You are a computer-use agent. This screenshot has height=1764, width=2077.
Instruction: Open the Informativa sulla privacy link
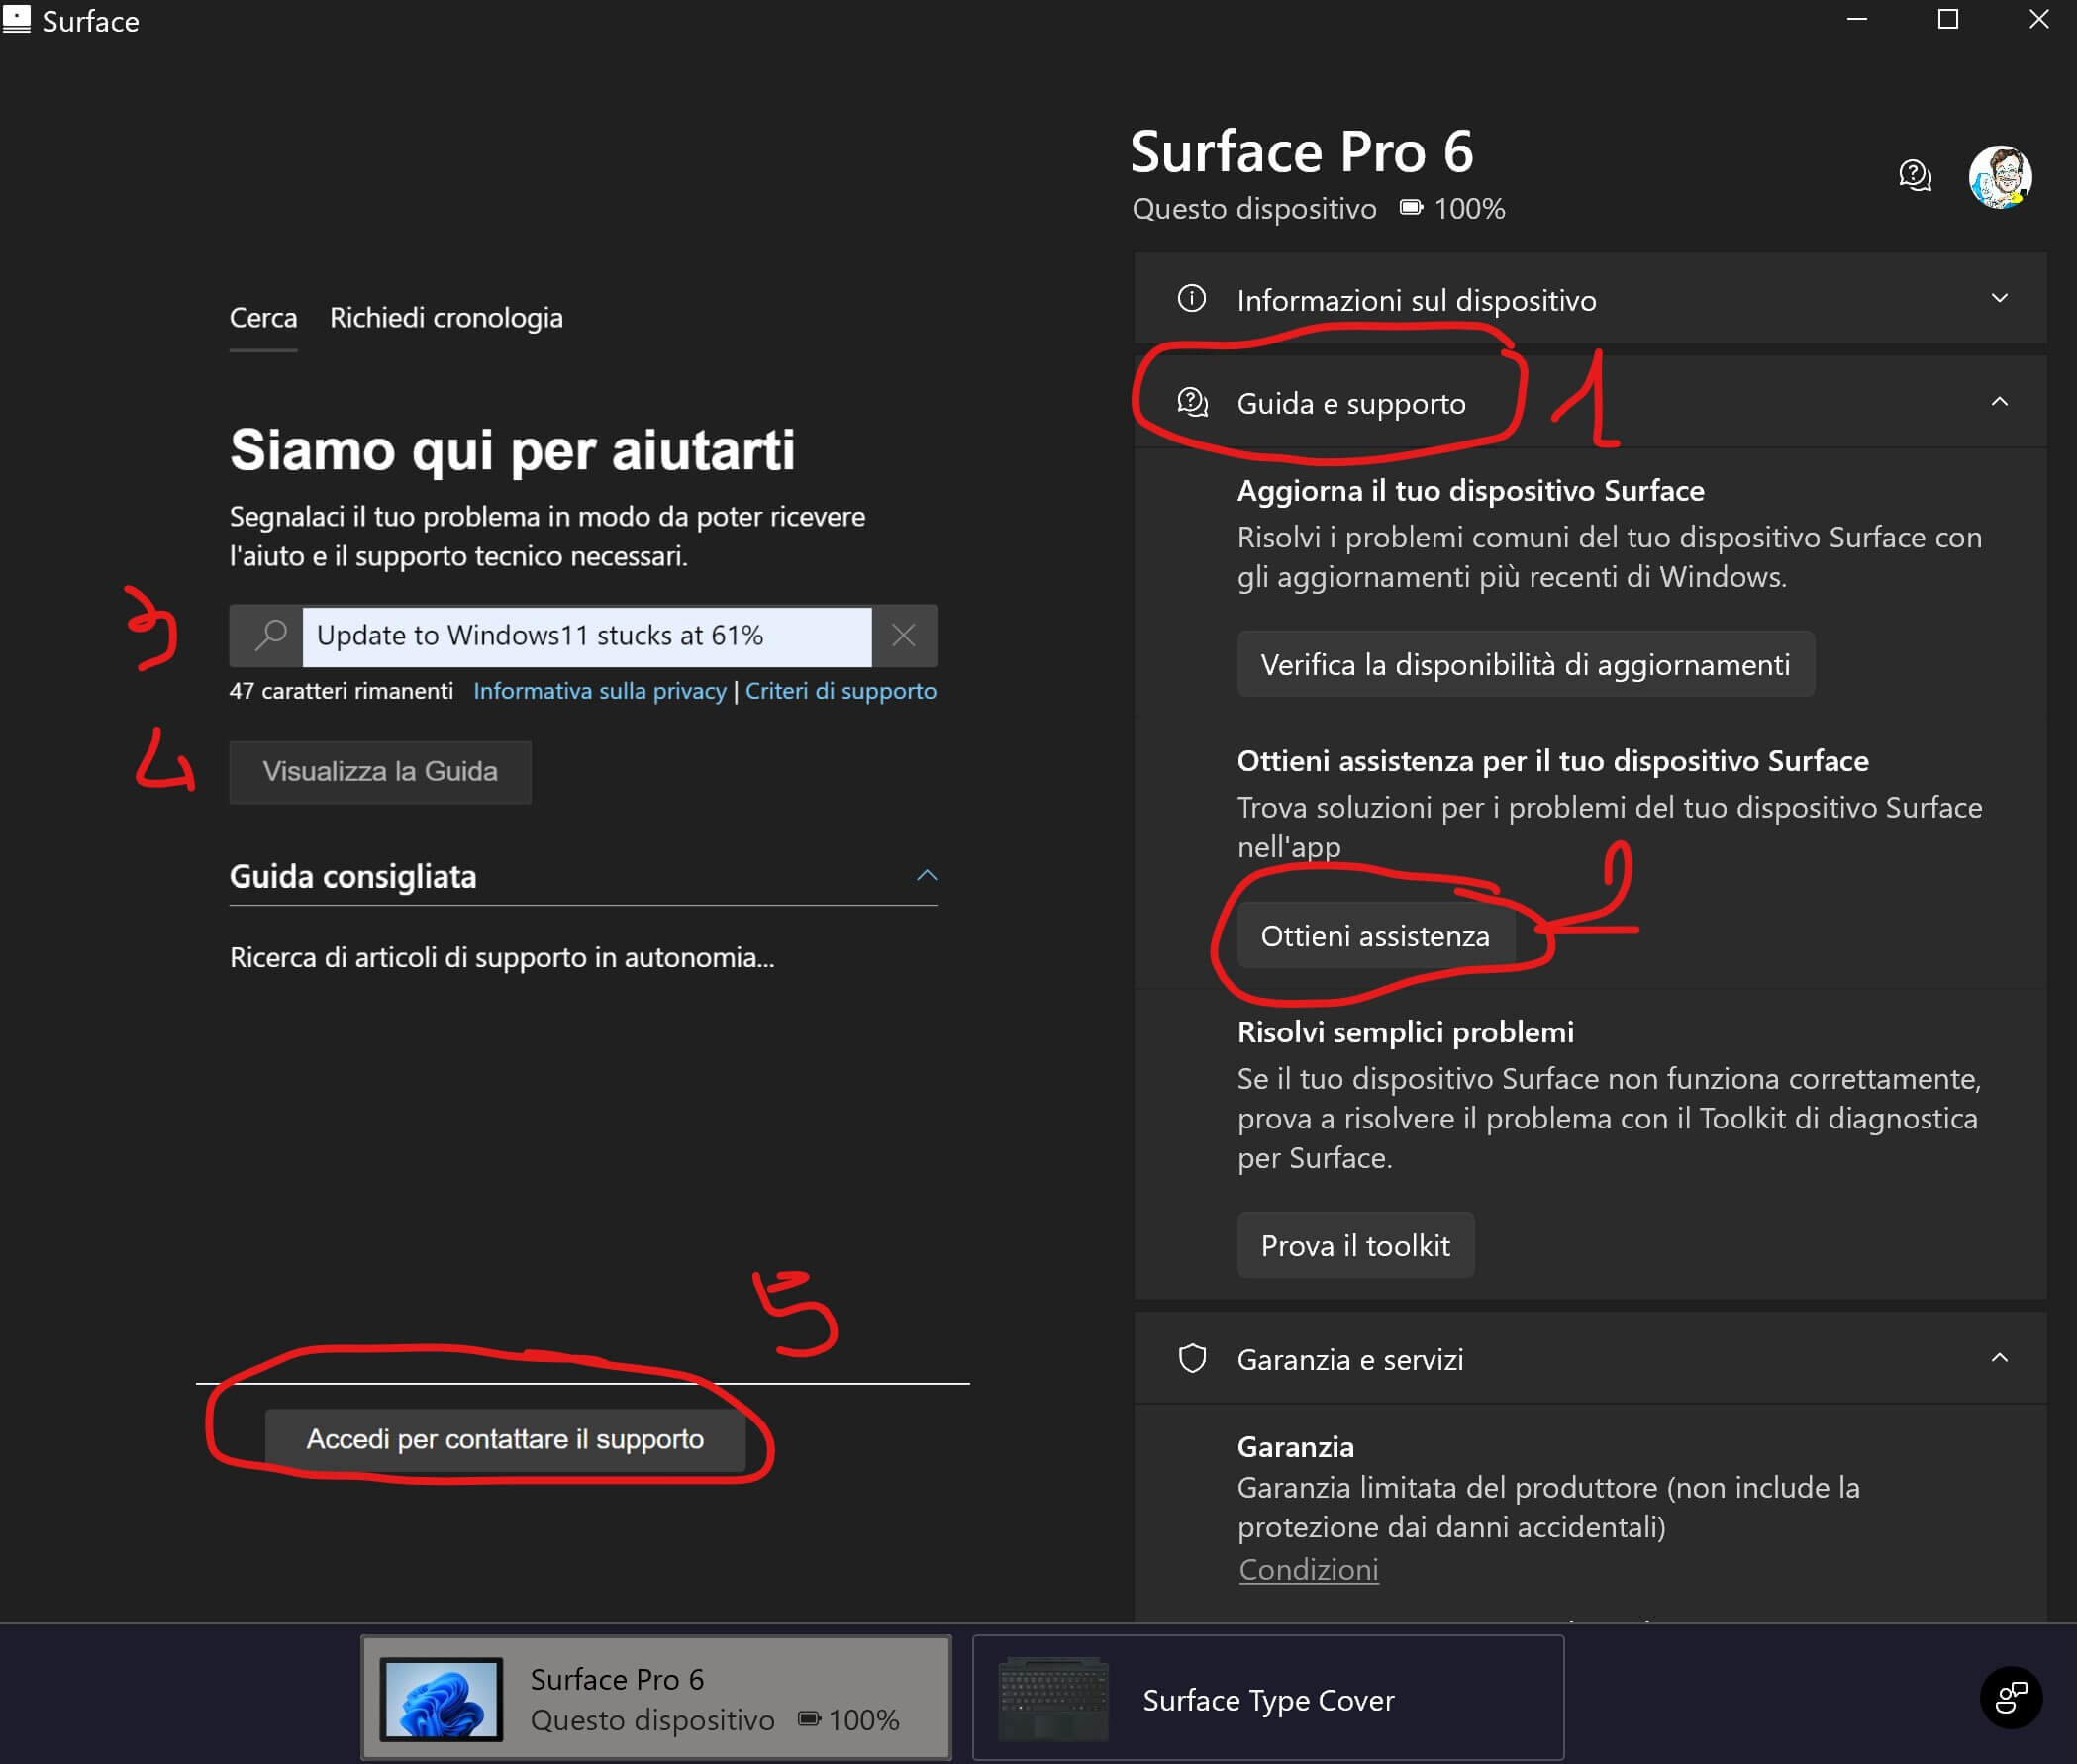(x=599, y=691)
